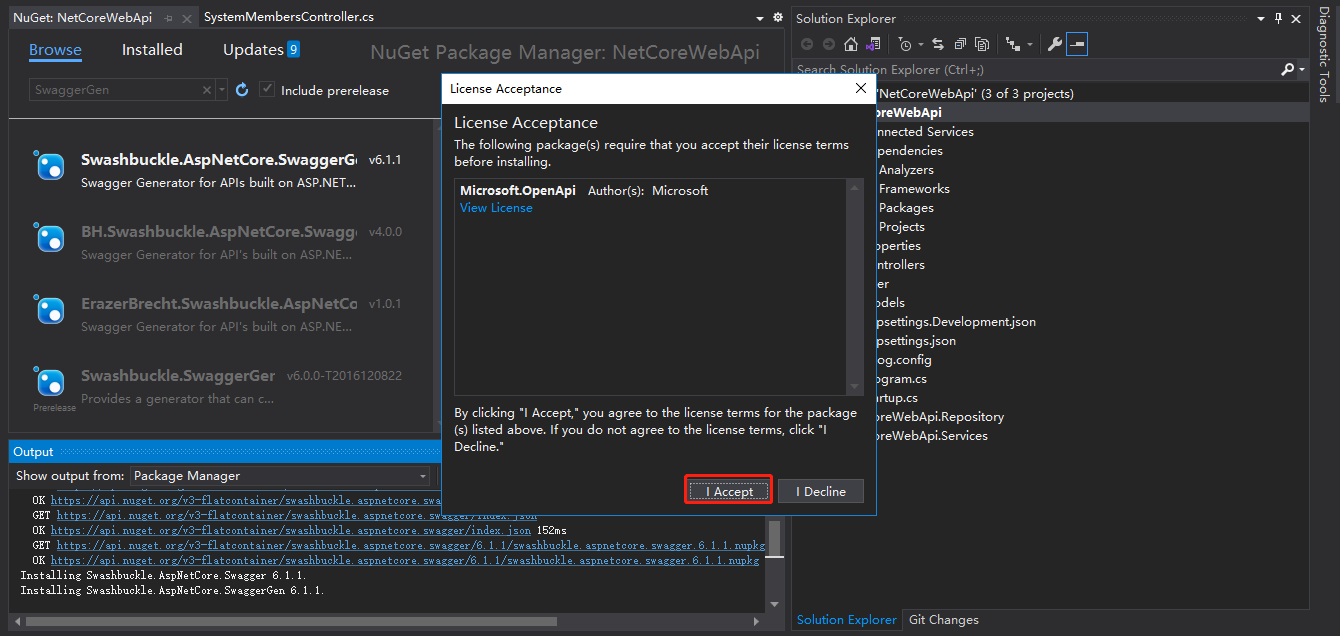This screenshot has width=1340, height=636.
Task: Select Solution Explorer bottom tab
Action: [x=846, y=620]
